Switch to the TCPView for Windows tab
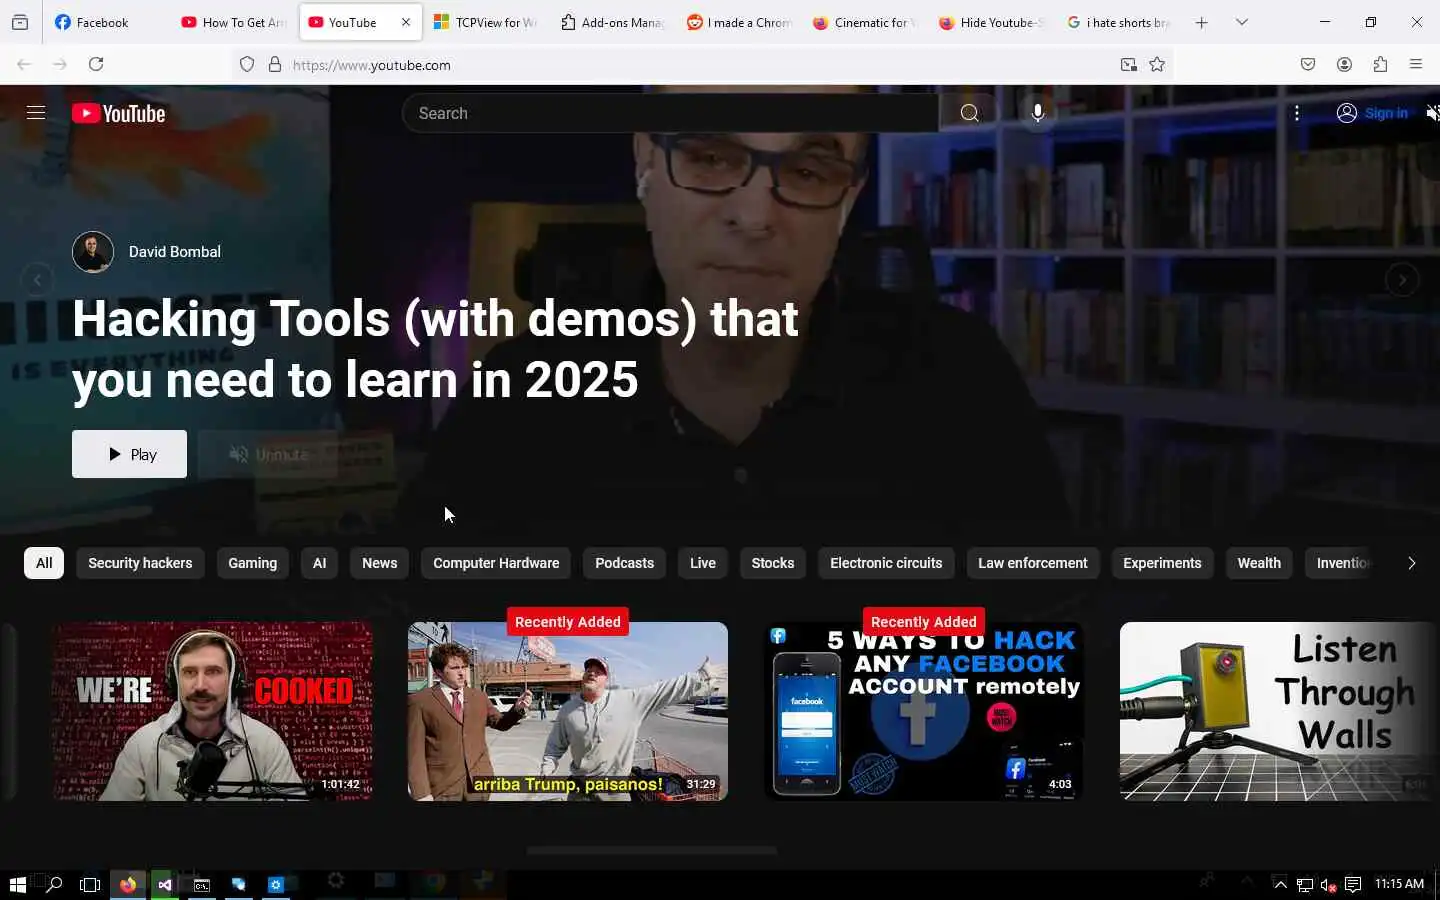Image resolution: width=1440 pixels, height=900 pixels. 485,22
